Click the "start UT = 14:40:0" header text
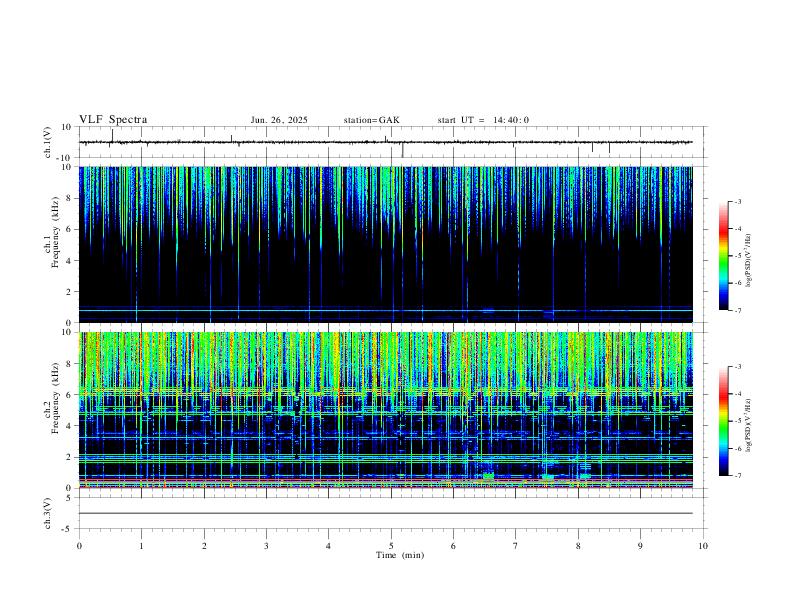This screenshot has width=792, height=612. pos(483,120)
